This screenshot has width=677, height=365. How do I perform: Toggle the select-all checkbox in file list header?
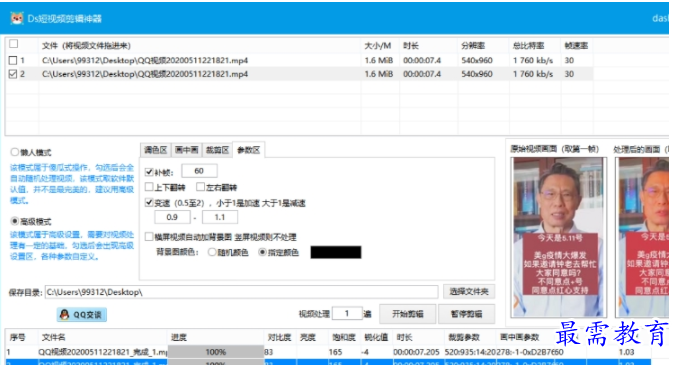coord(13,44)
